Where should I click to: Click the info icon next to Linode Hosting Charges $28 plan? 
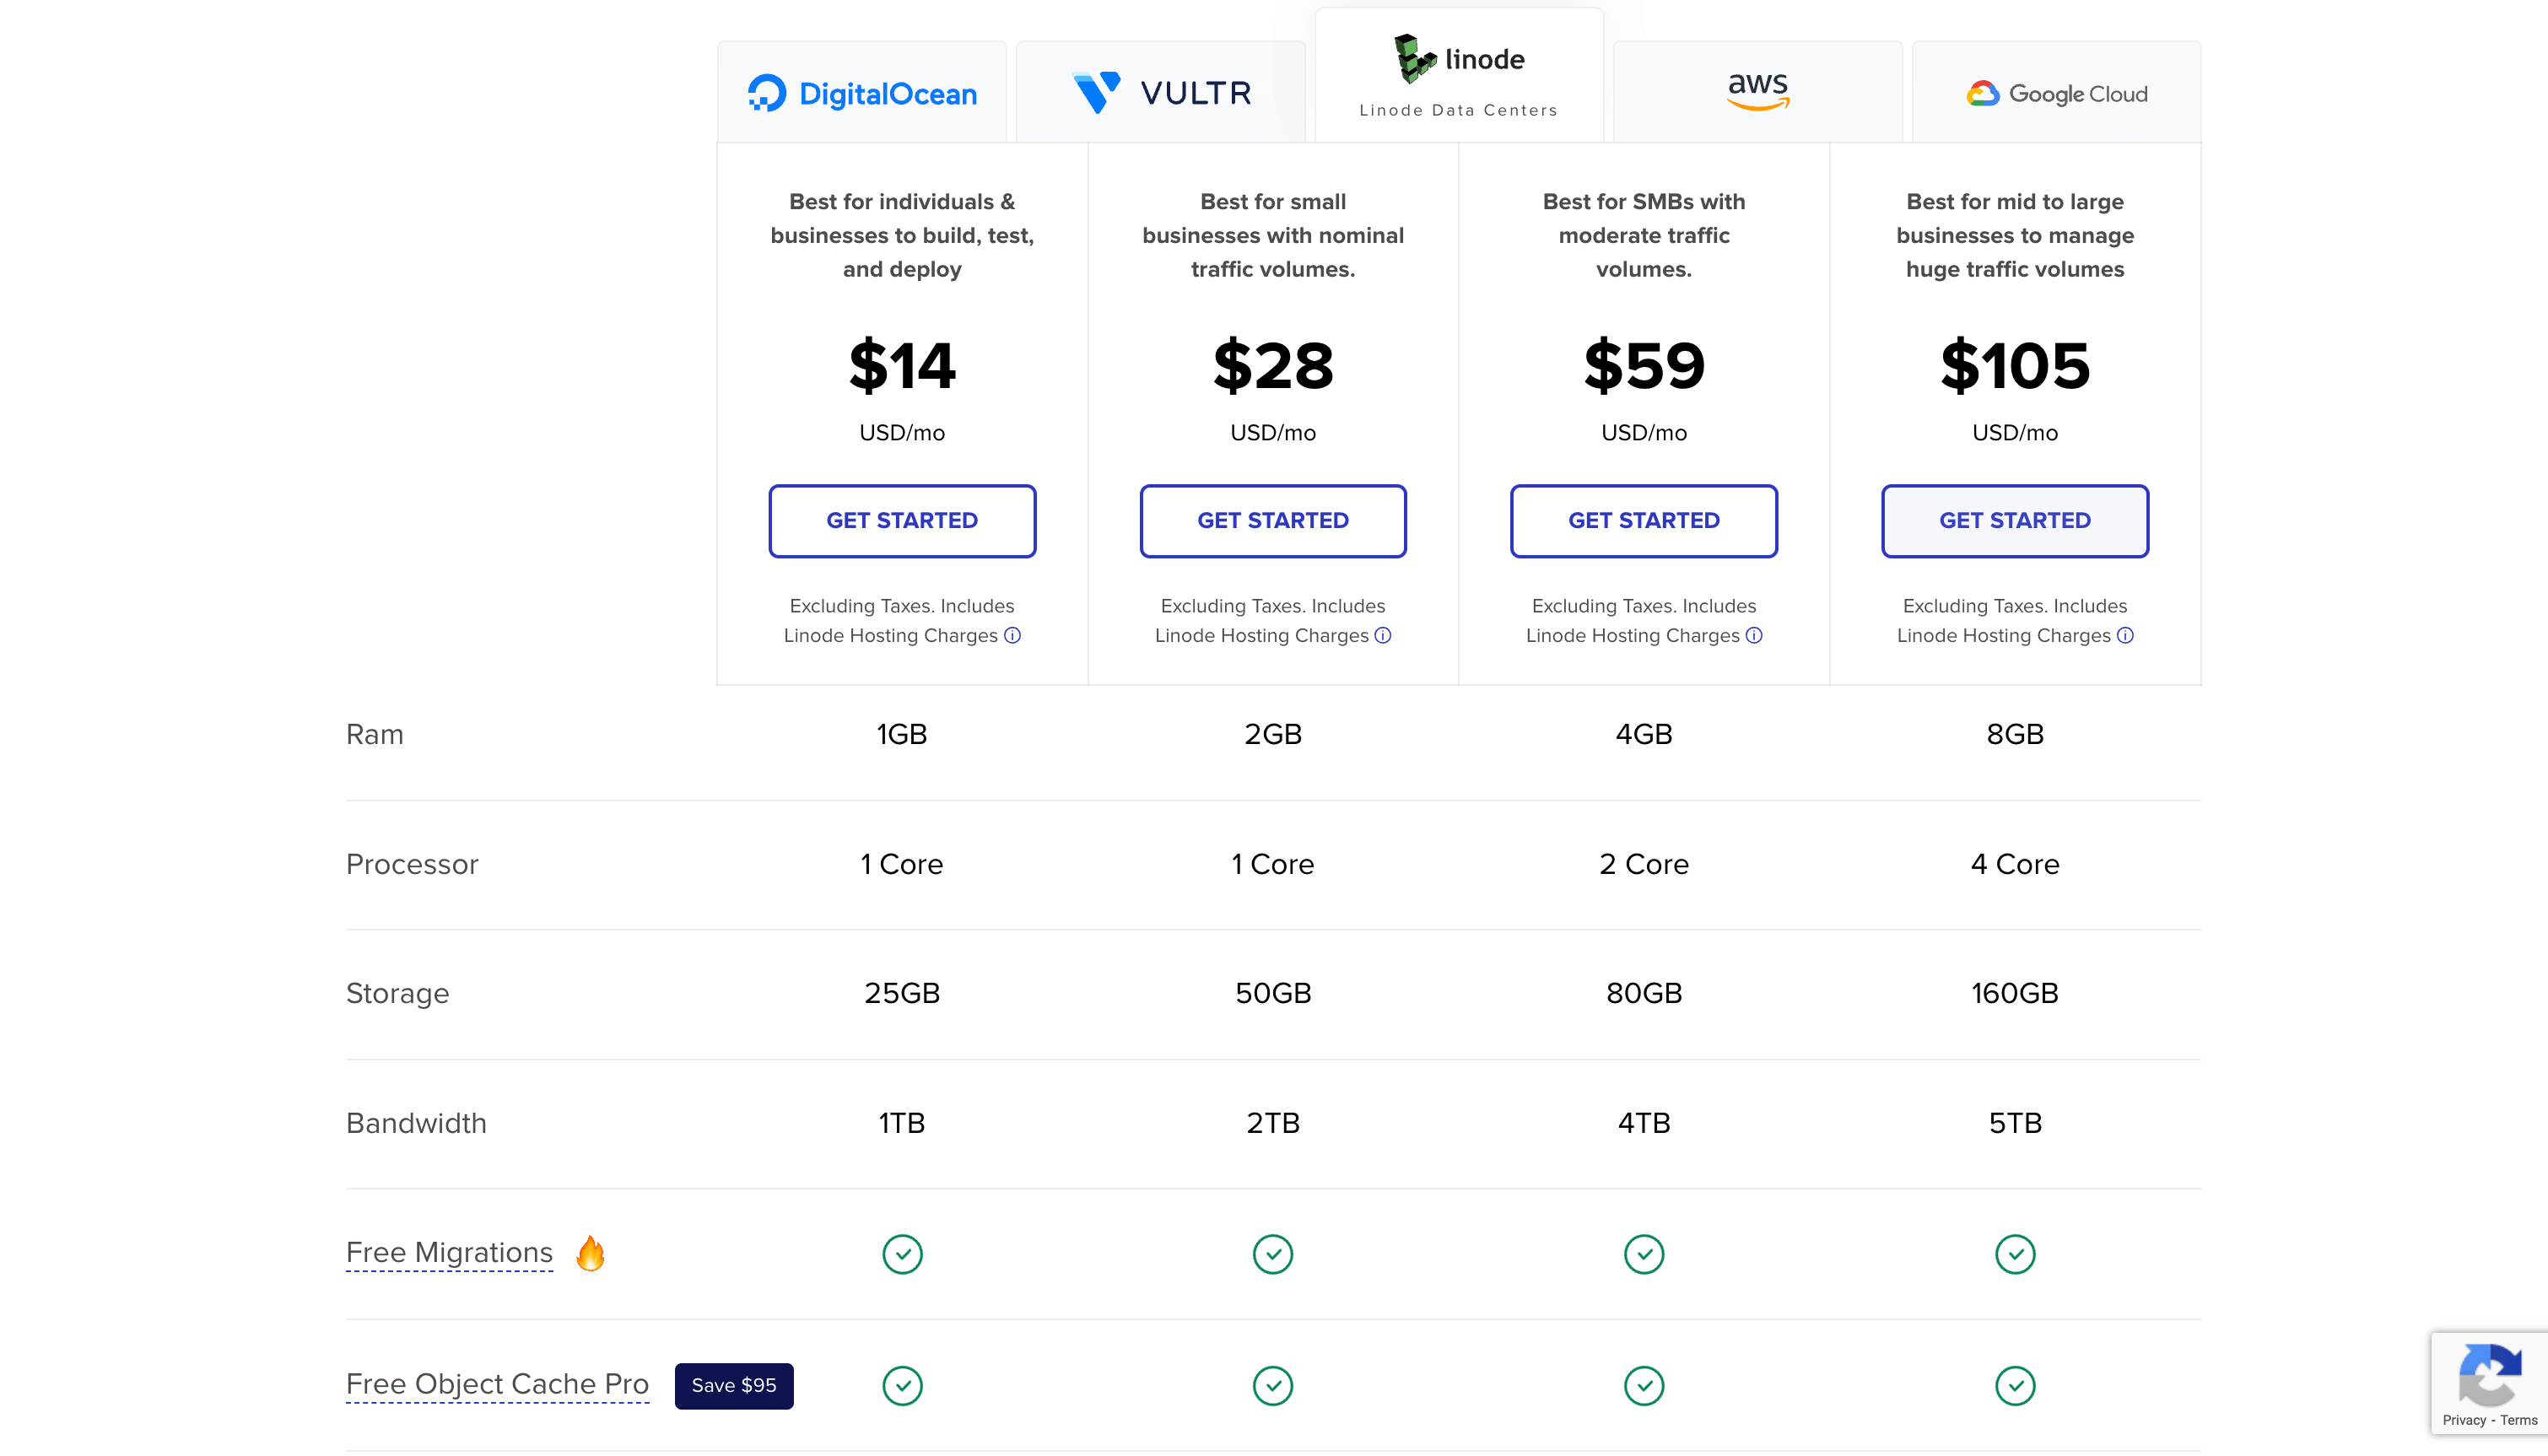1383,635
